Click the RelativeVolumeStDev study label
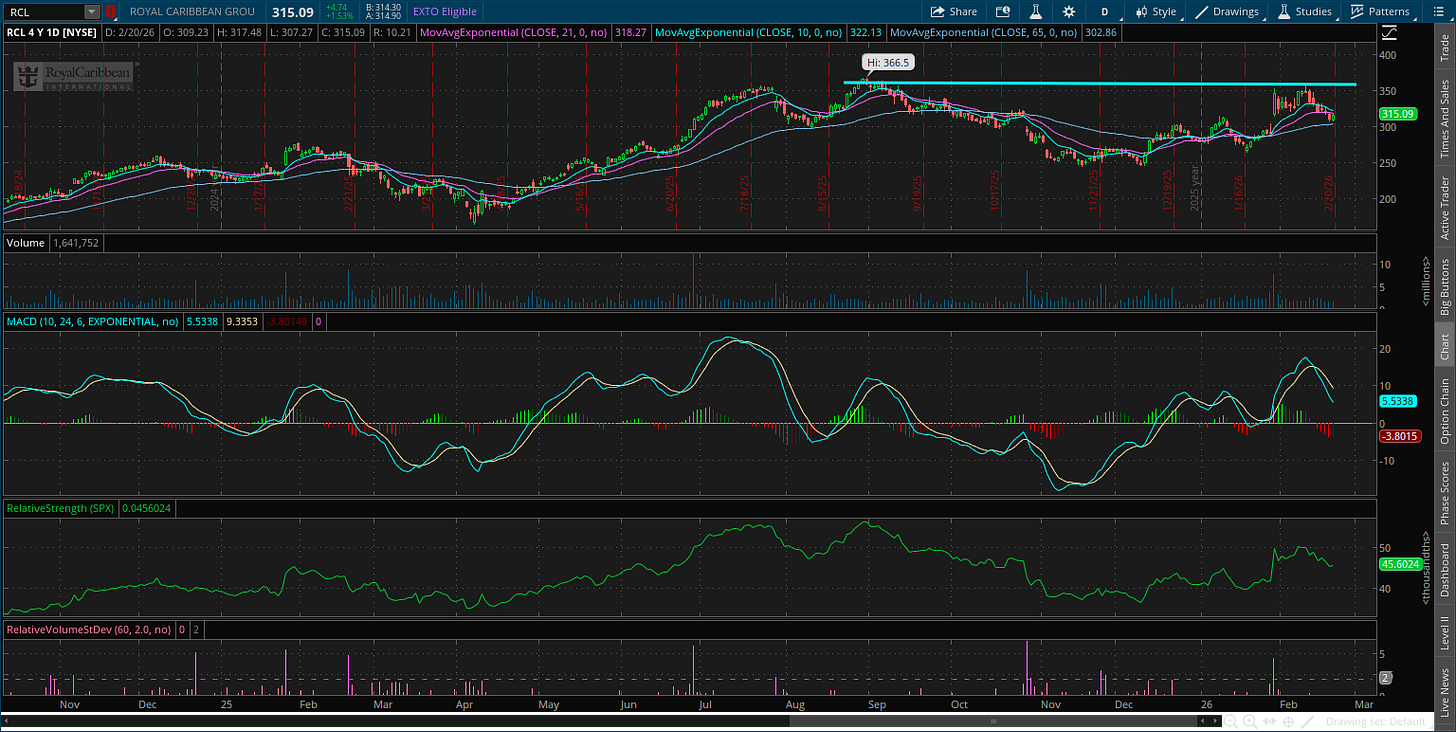Viewport: 1456px width, 732px height. [x=88, y=630]
